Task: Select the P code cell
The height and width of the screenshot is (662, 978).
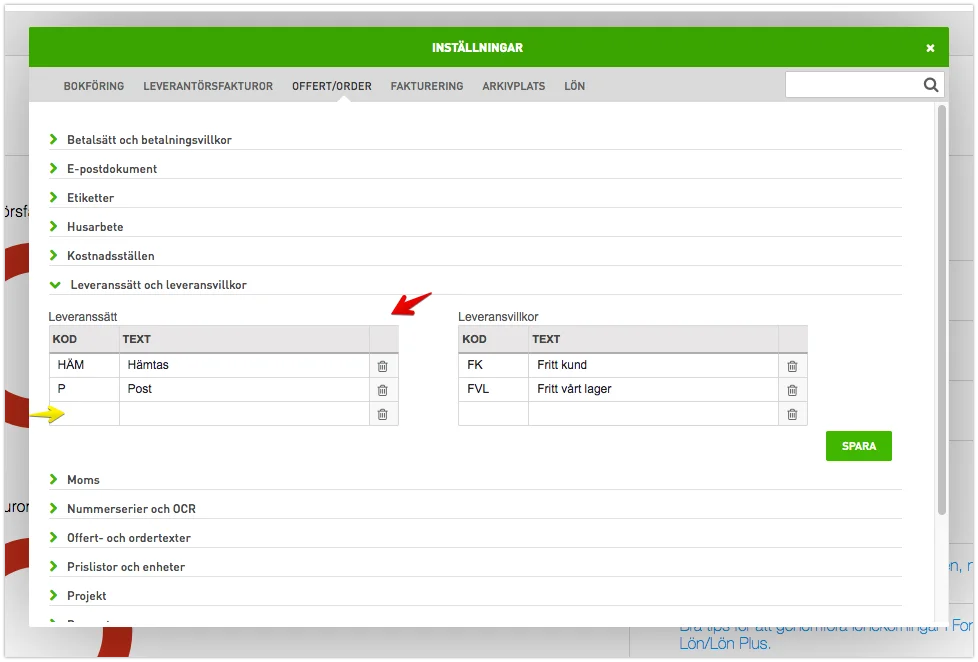Action: click(84, 389)
